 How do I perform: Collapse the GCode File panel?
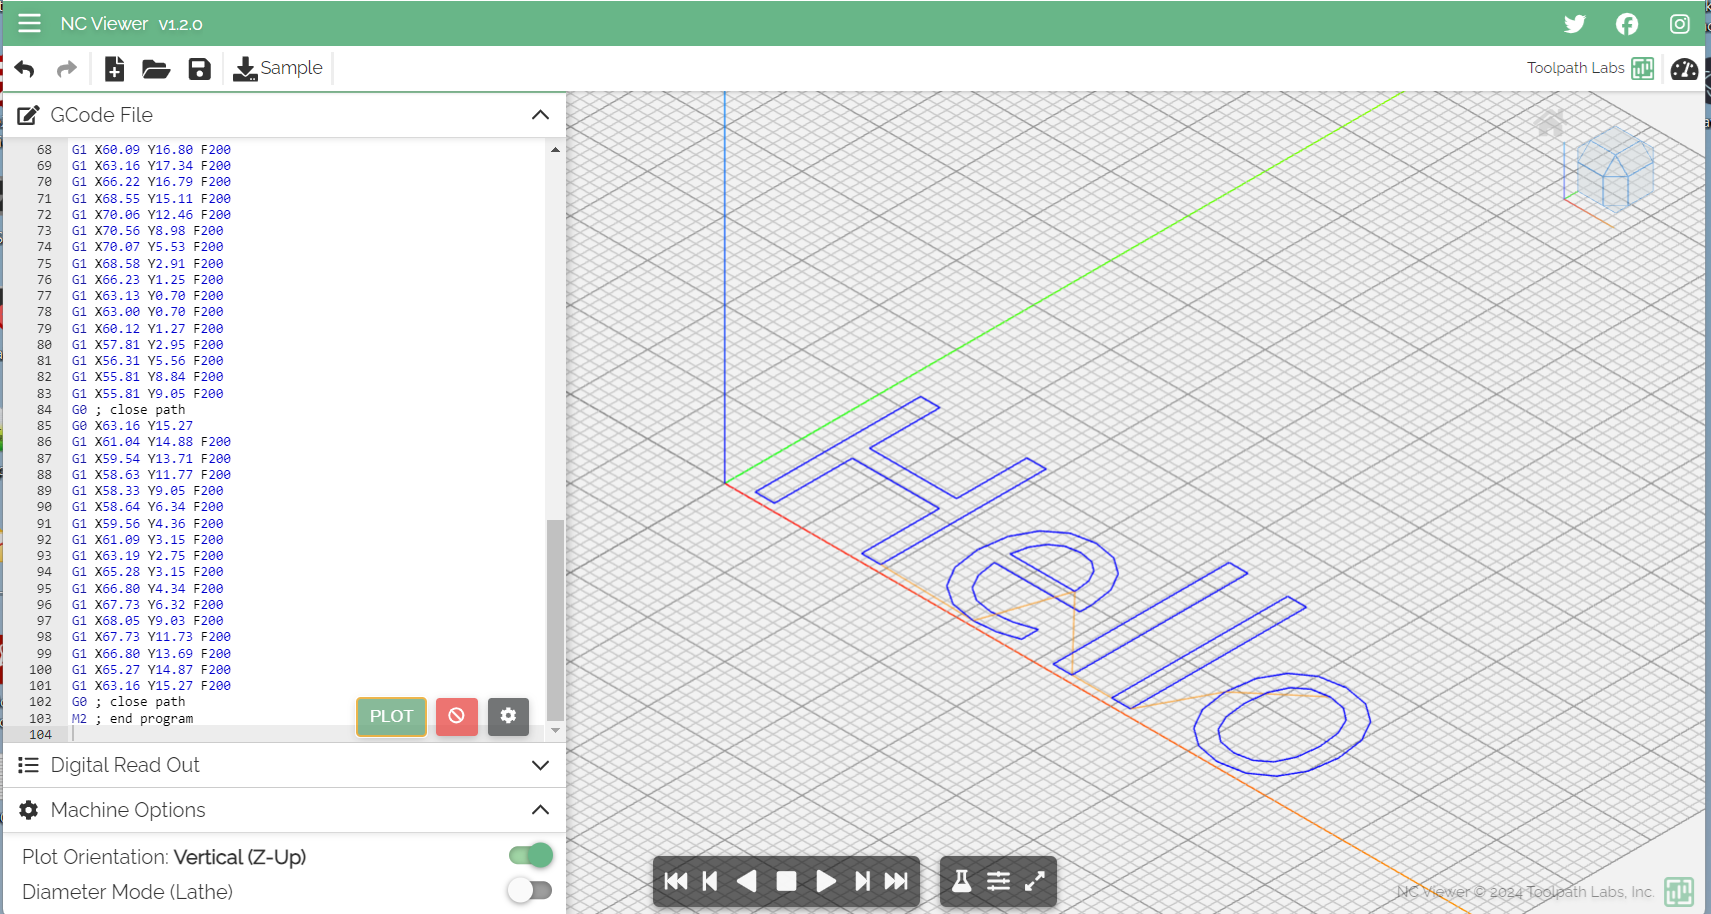pyautogui.click(x=540, y=115)
